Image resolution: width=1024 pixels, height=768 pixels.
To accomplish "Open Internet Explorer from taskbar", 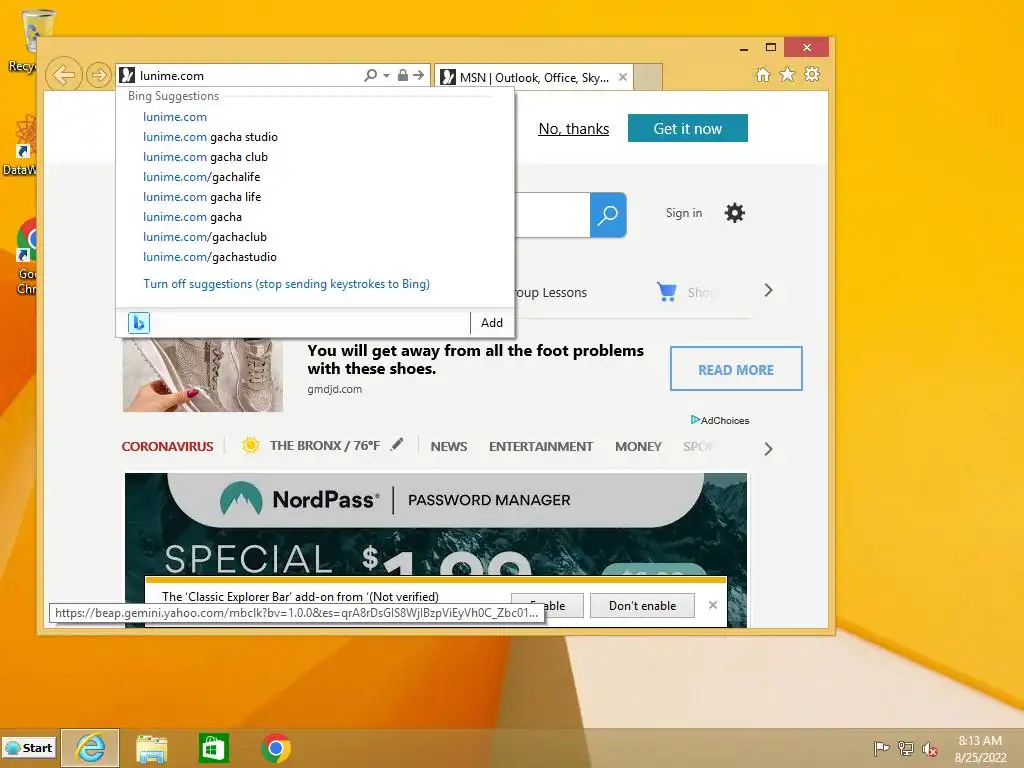I will click(90, 748).
